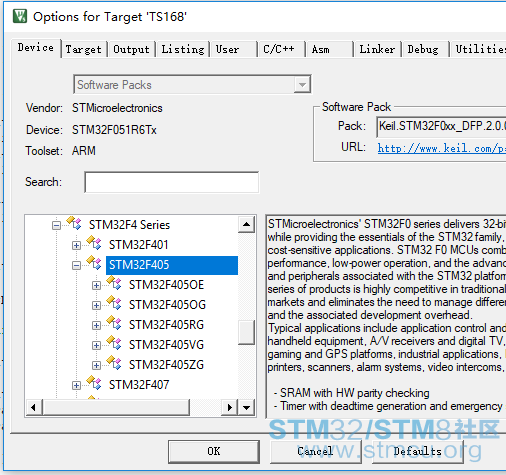Open the Output tab
The height and width of the screenshot is (475, 506).
click(131, 49)
